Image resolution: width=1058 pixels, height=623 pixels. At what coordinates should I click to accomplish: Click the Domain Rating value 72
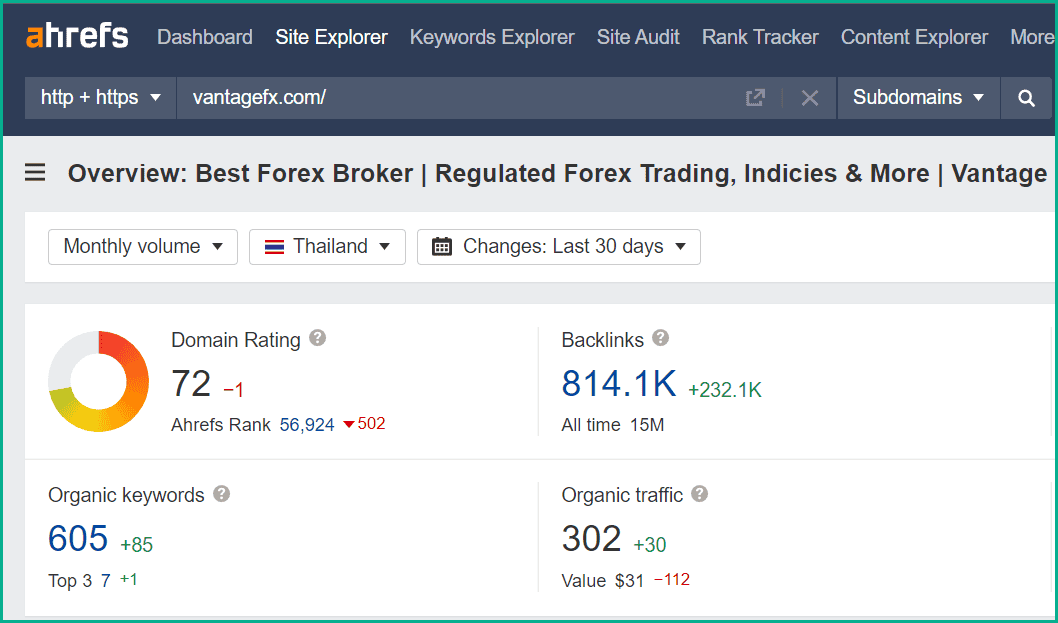(191, 383)
